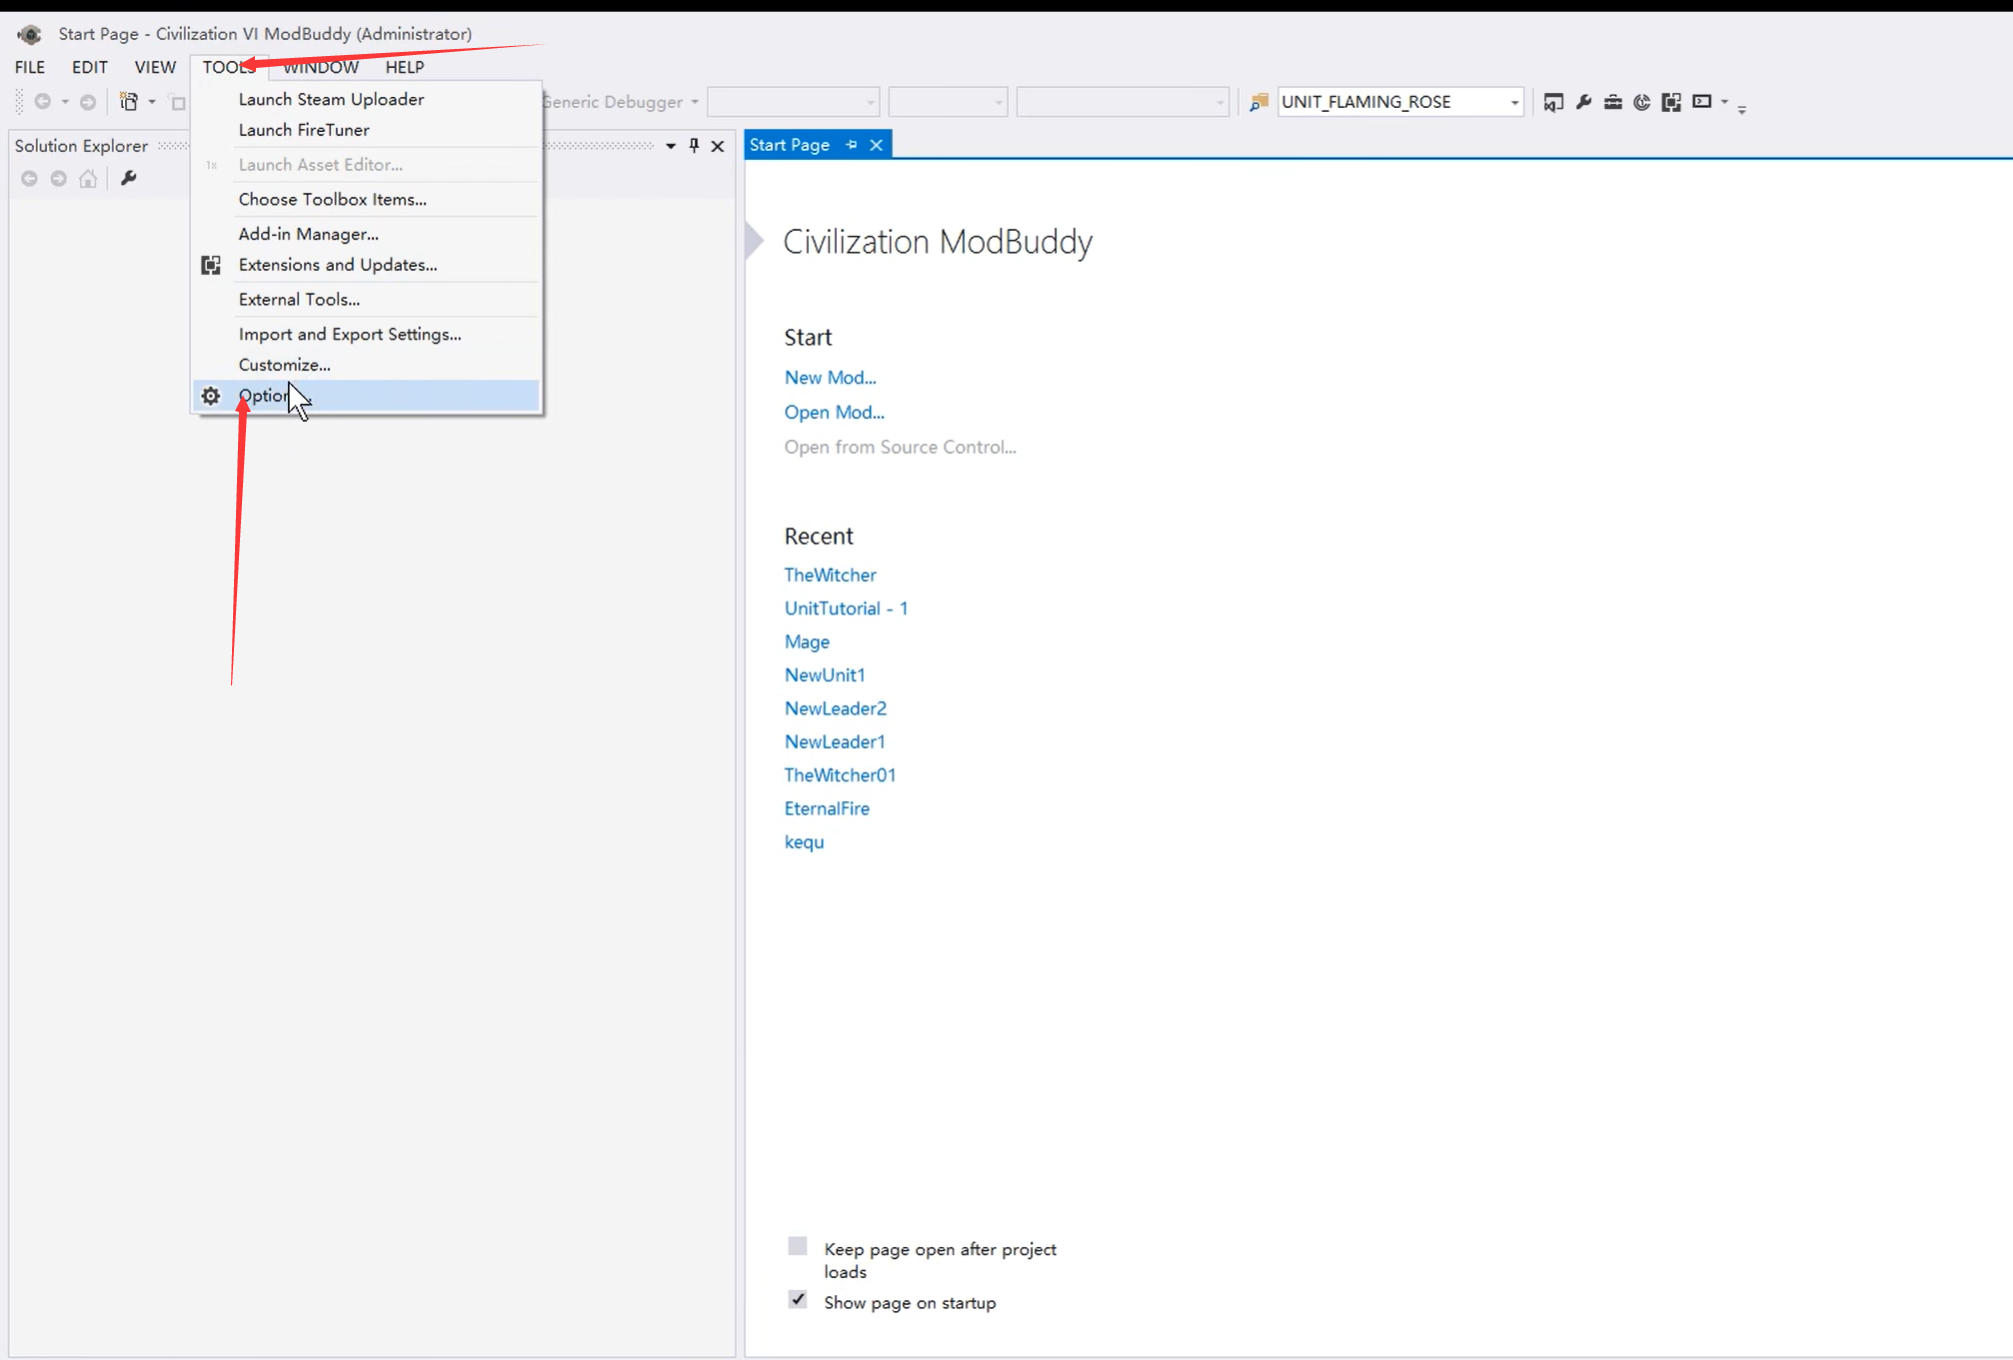The width and height of the screenshot is (2013, 1360).
Task: Open the EDIT menu
Action: [90, 67]
